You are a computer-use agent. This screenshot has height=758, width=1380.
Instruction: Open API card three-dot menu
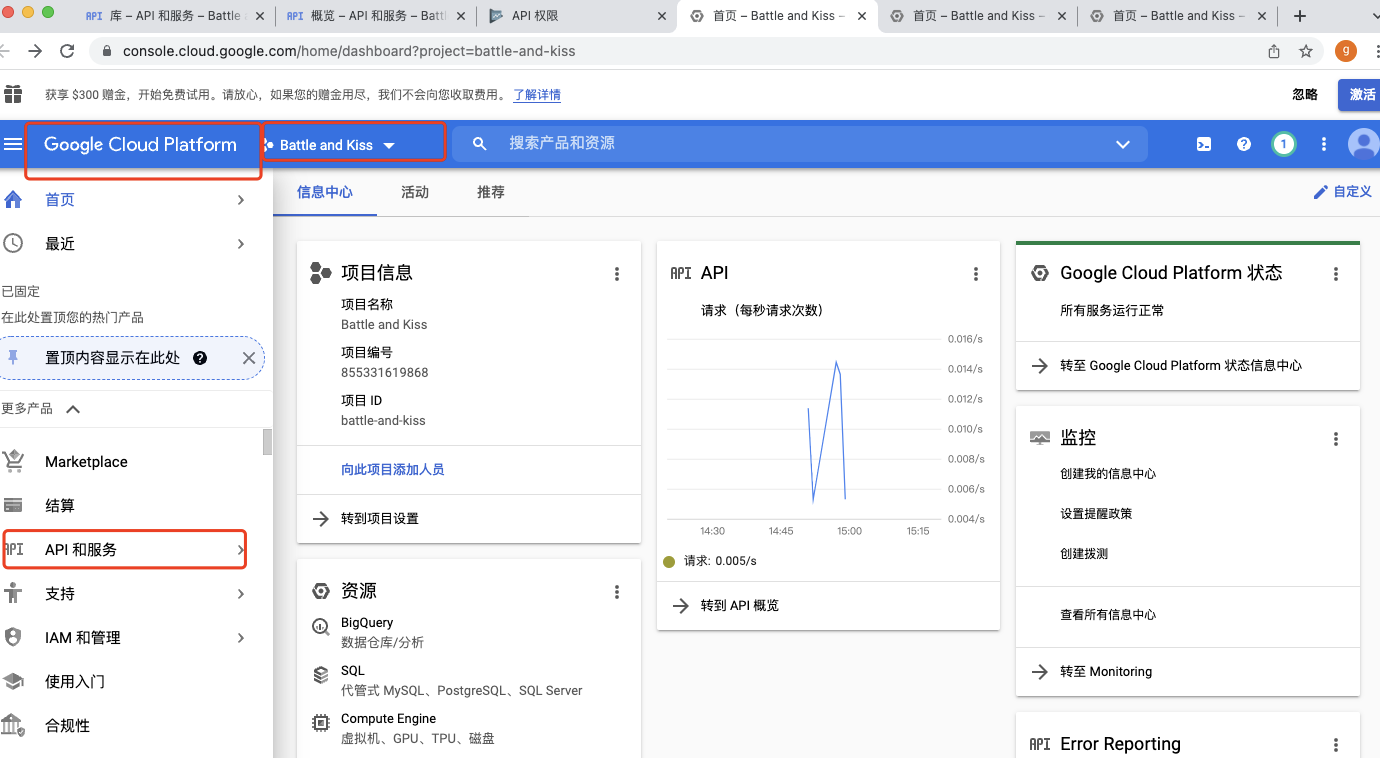tap(975, 272)
